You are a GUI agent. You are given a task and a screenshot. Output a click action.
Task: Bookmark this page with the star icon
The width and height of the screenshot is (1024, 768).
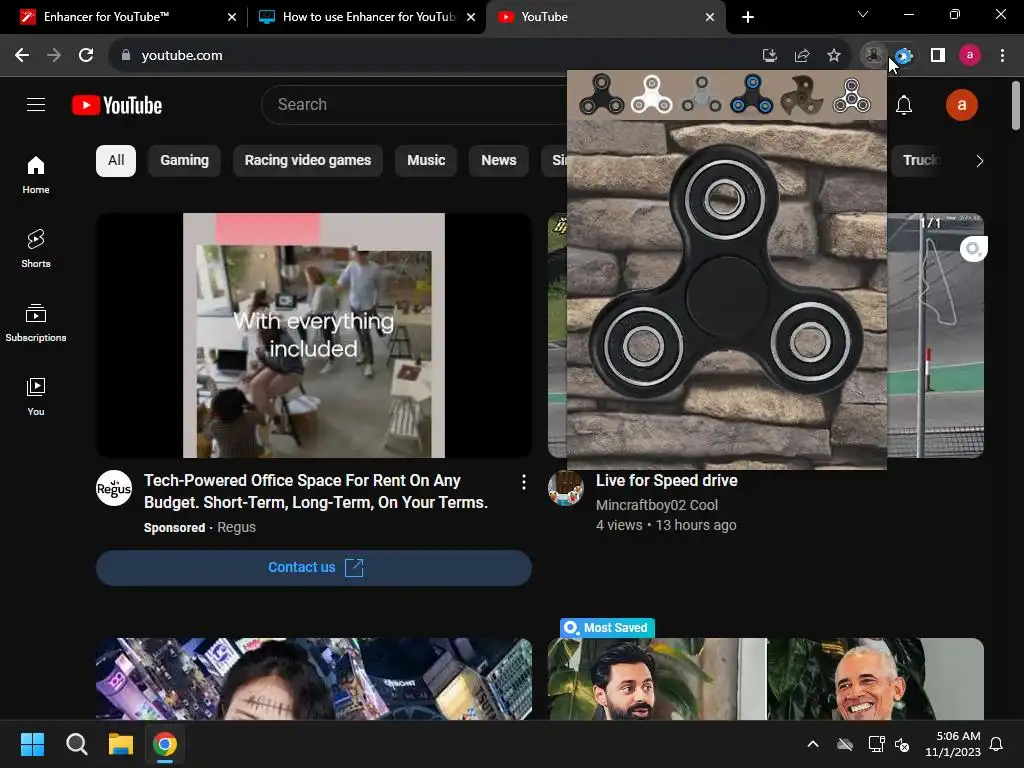pyautogui.click(x=834, y=56)
